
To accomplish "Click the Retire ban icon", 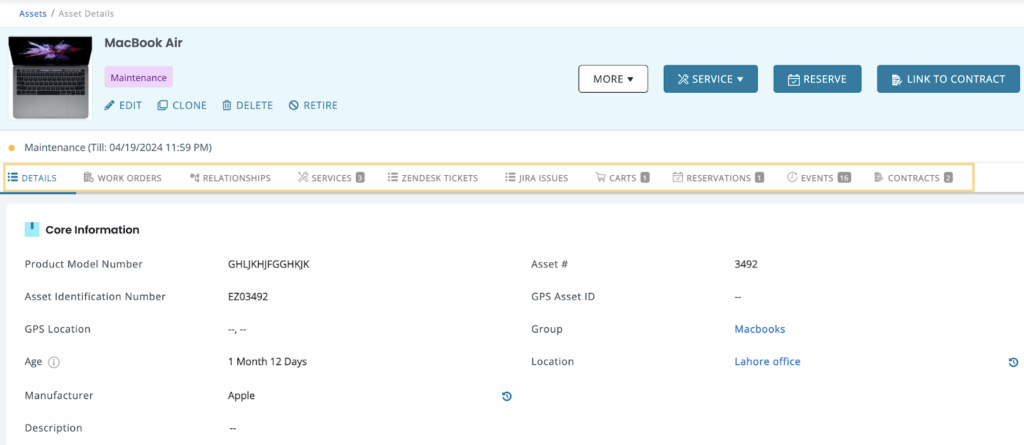I will point(294,105).
